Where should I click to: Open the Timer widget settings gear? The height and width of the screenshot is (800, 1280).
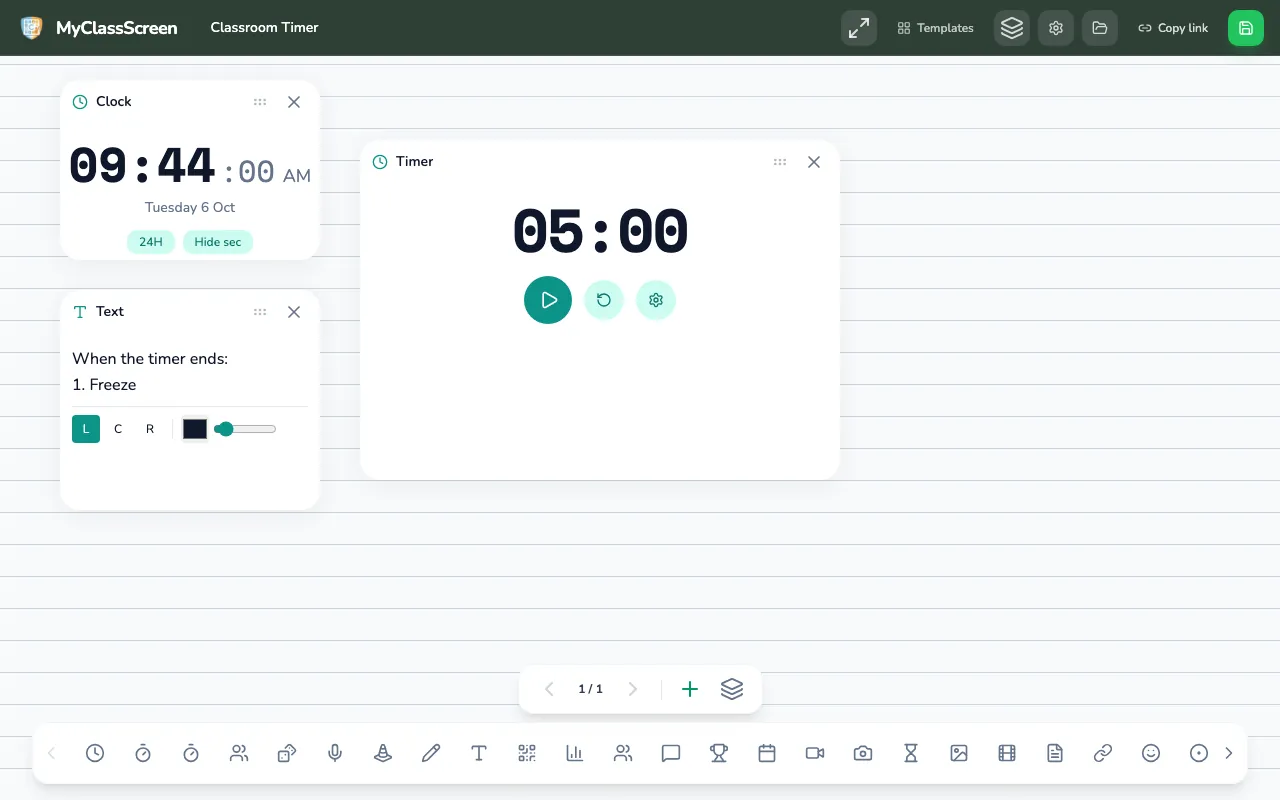click(x=656, y=300)
